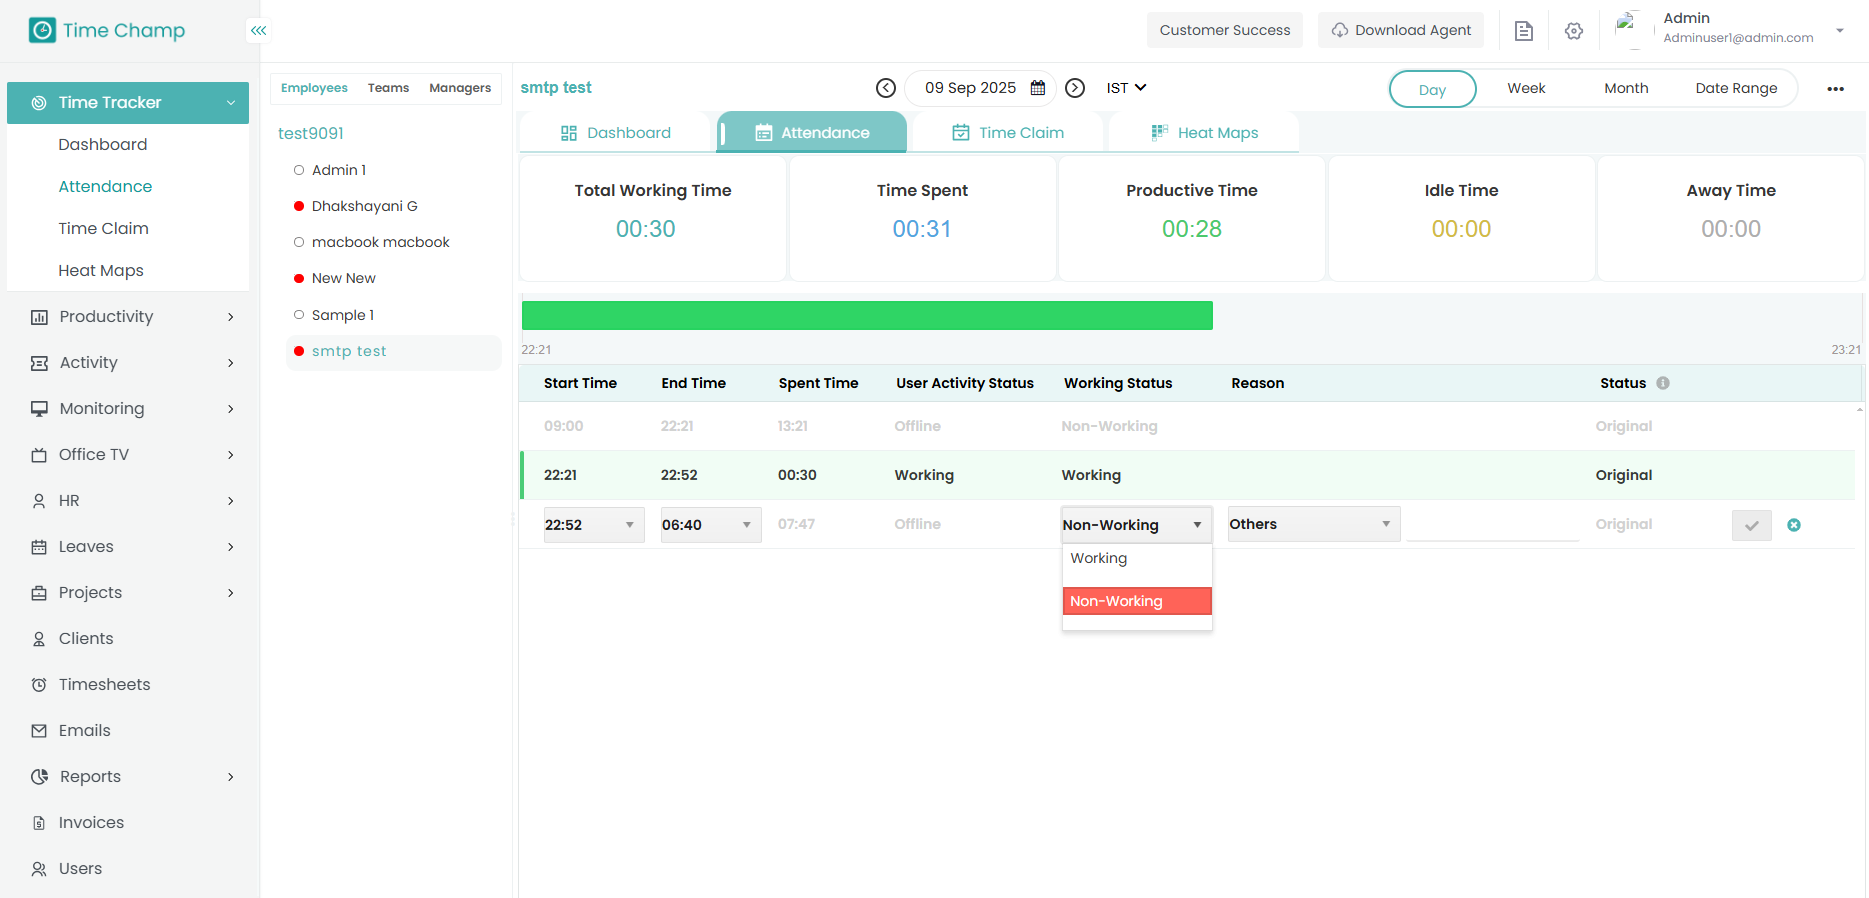
Task: Go to previous date arrow
Action: click(886, 88)
